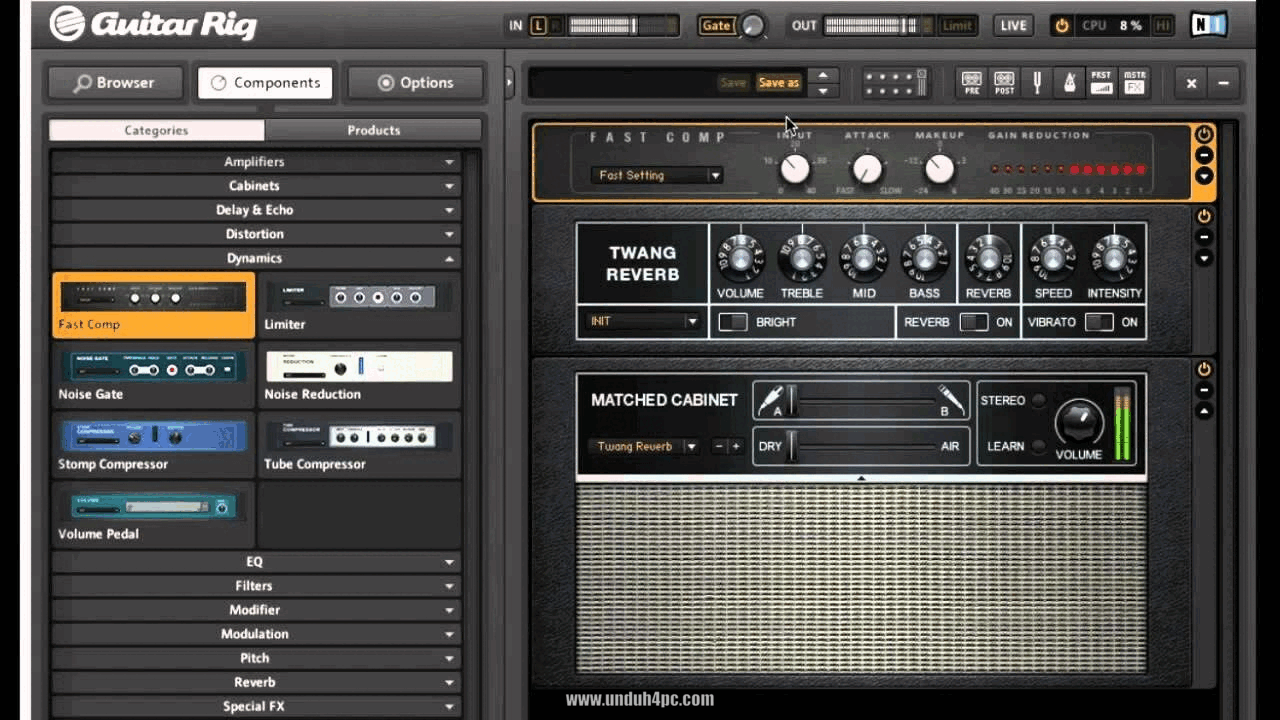The image size is (1280, 720).
Task: Toggle the noise Gate button
Action: click(x=716, y=26)
